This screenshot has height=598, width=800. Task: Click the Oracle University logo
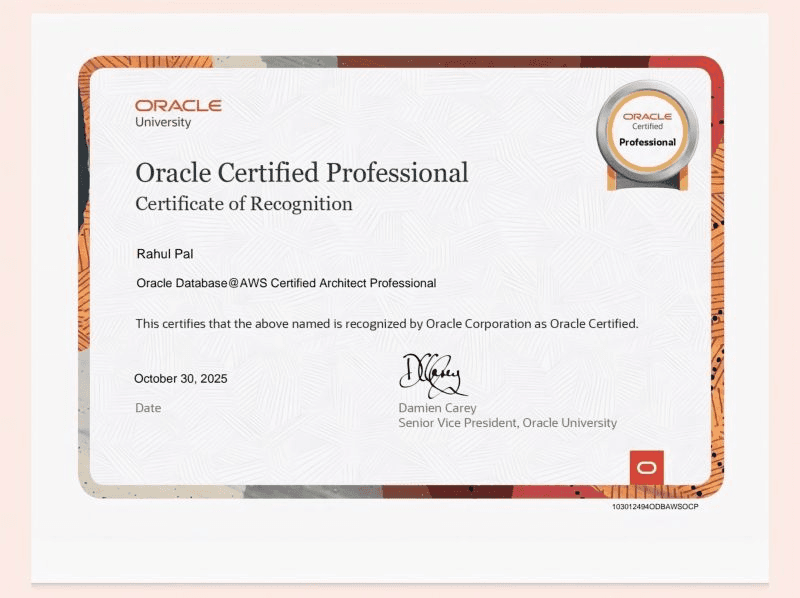[x=178, y=114]
